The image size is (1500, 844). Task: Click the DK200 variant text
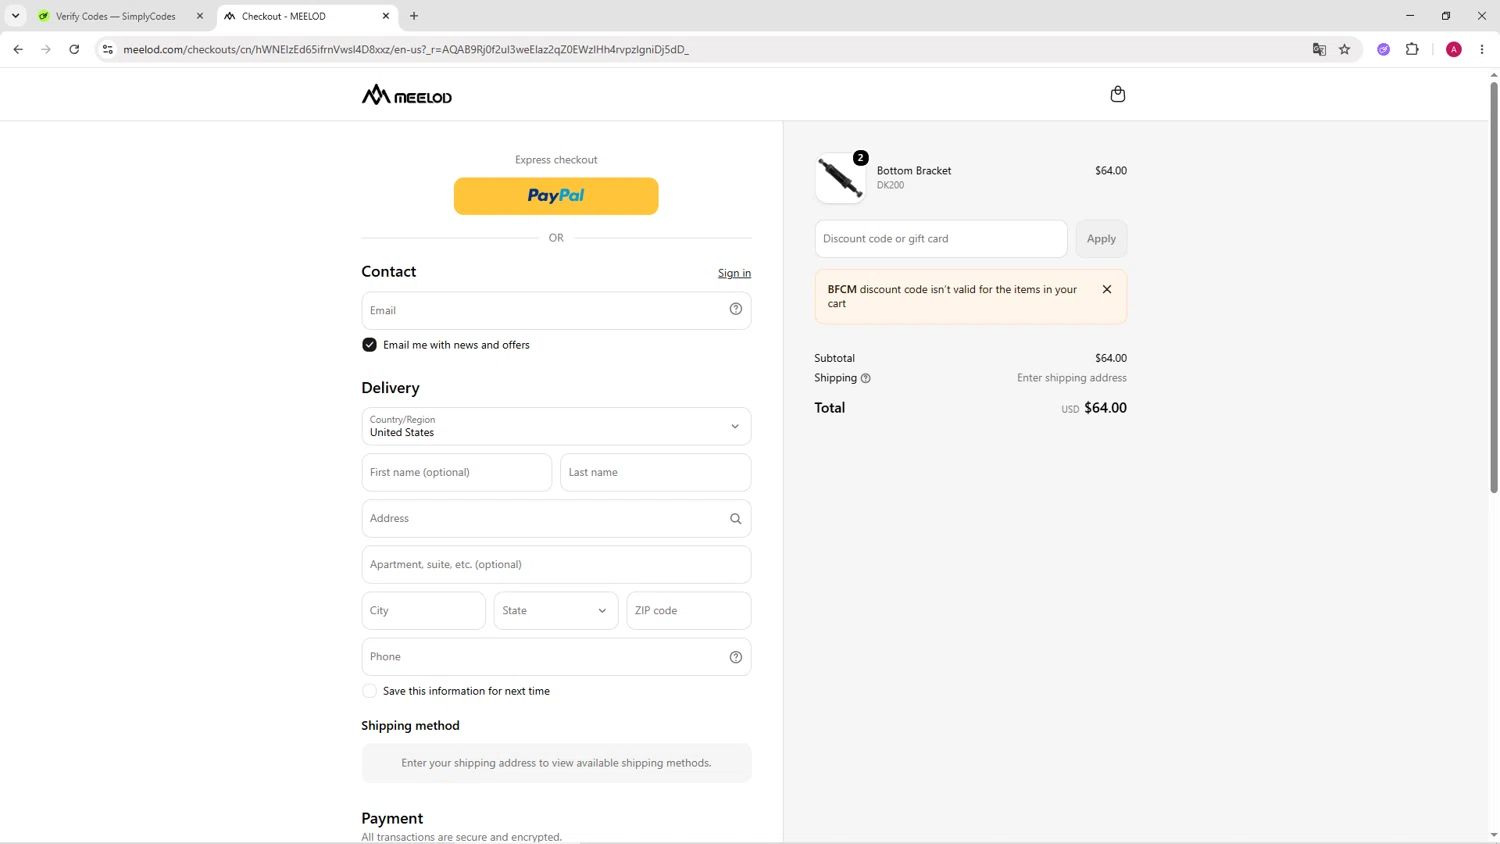tap(890, 185)
